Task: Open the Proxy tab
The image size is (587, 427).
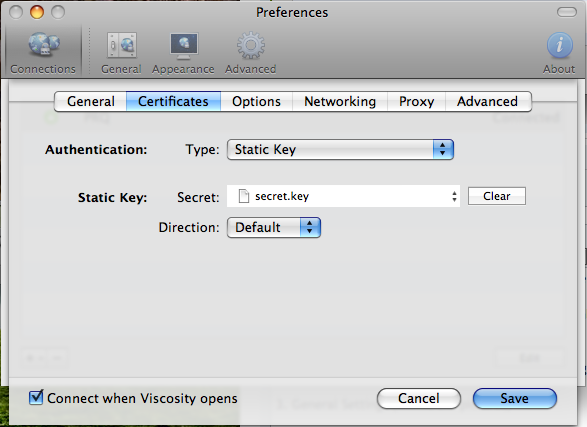Action: click(x=416, y=101)
